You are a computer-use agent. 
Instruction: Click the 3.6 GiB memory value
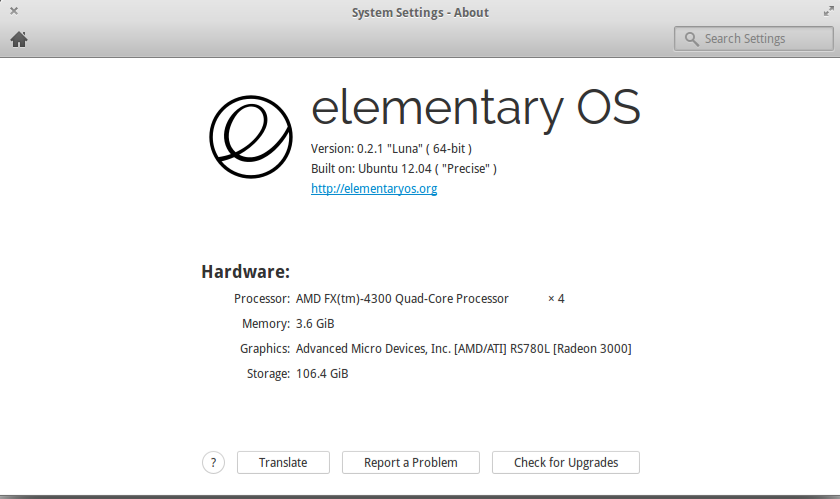[x=315, y=324]
